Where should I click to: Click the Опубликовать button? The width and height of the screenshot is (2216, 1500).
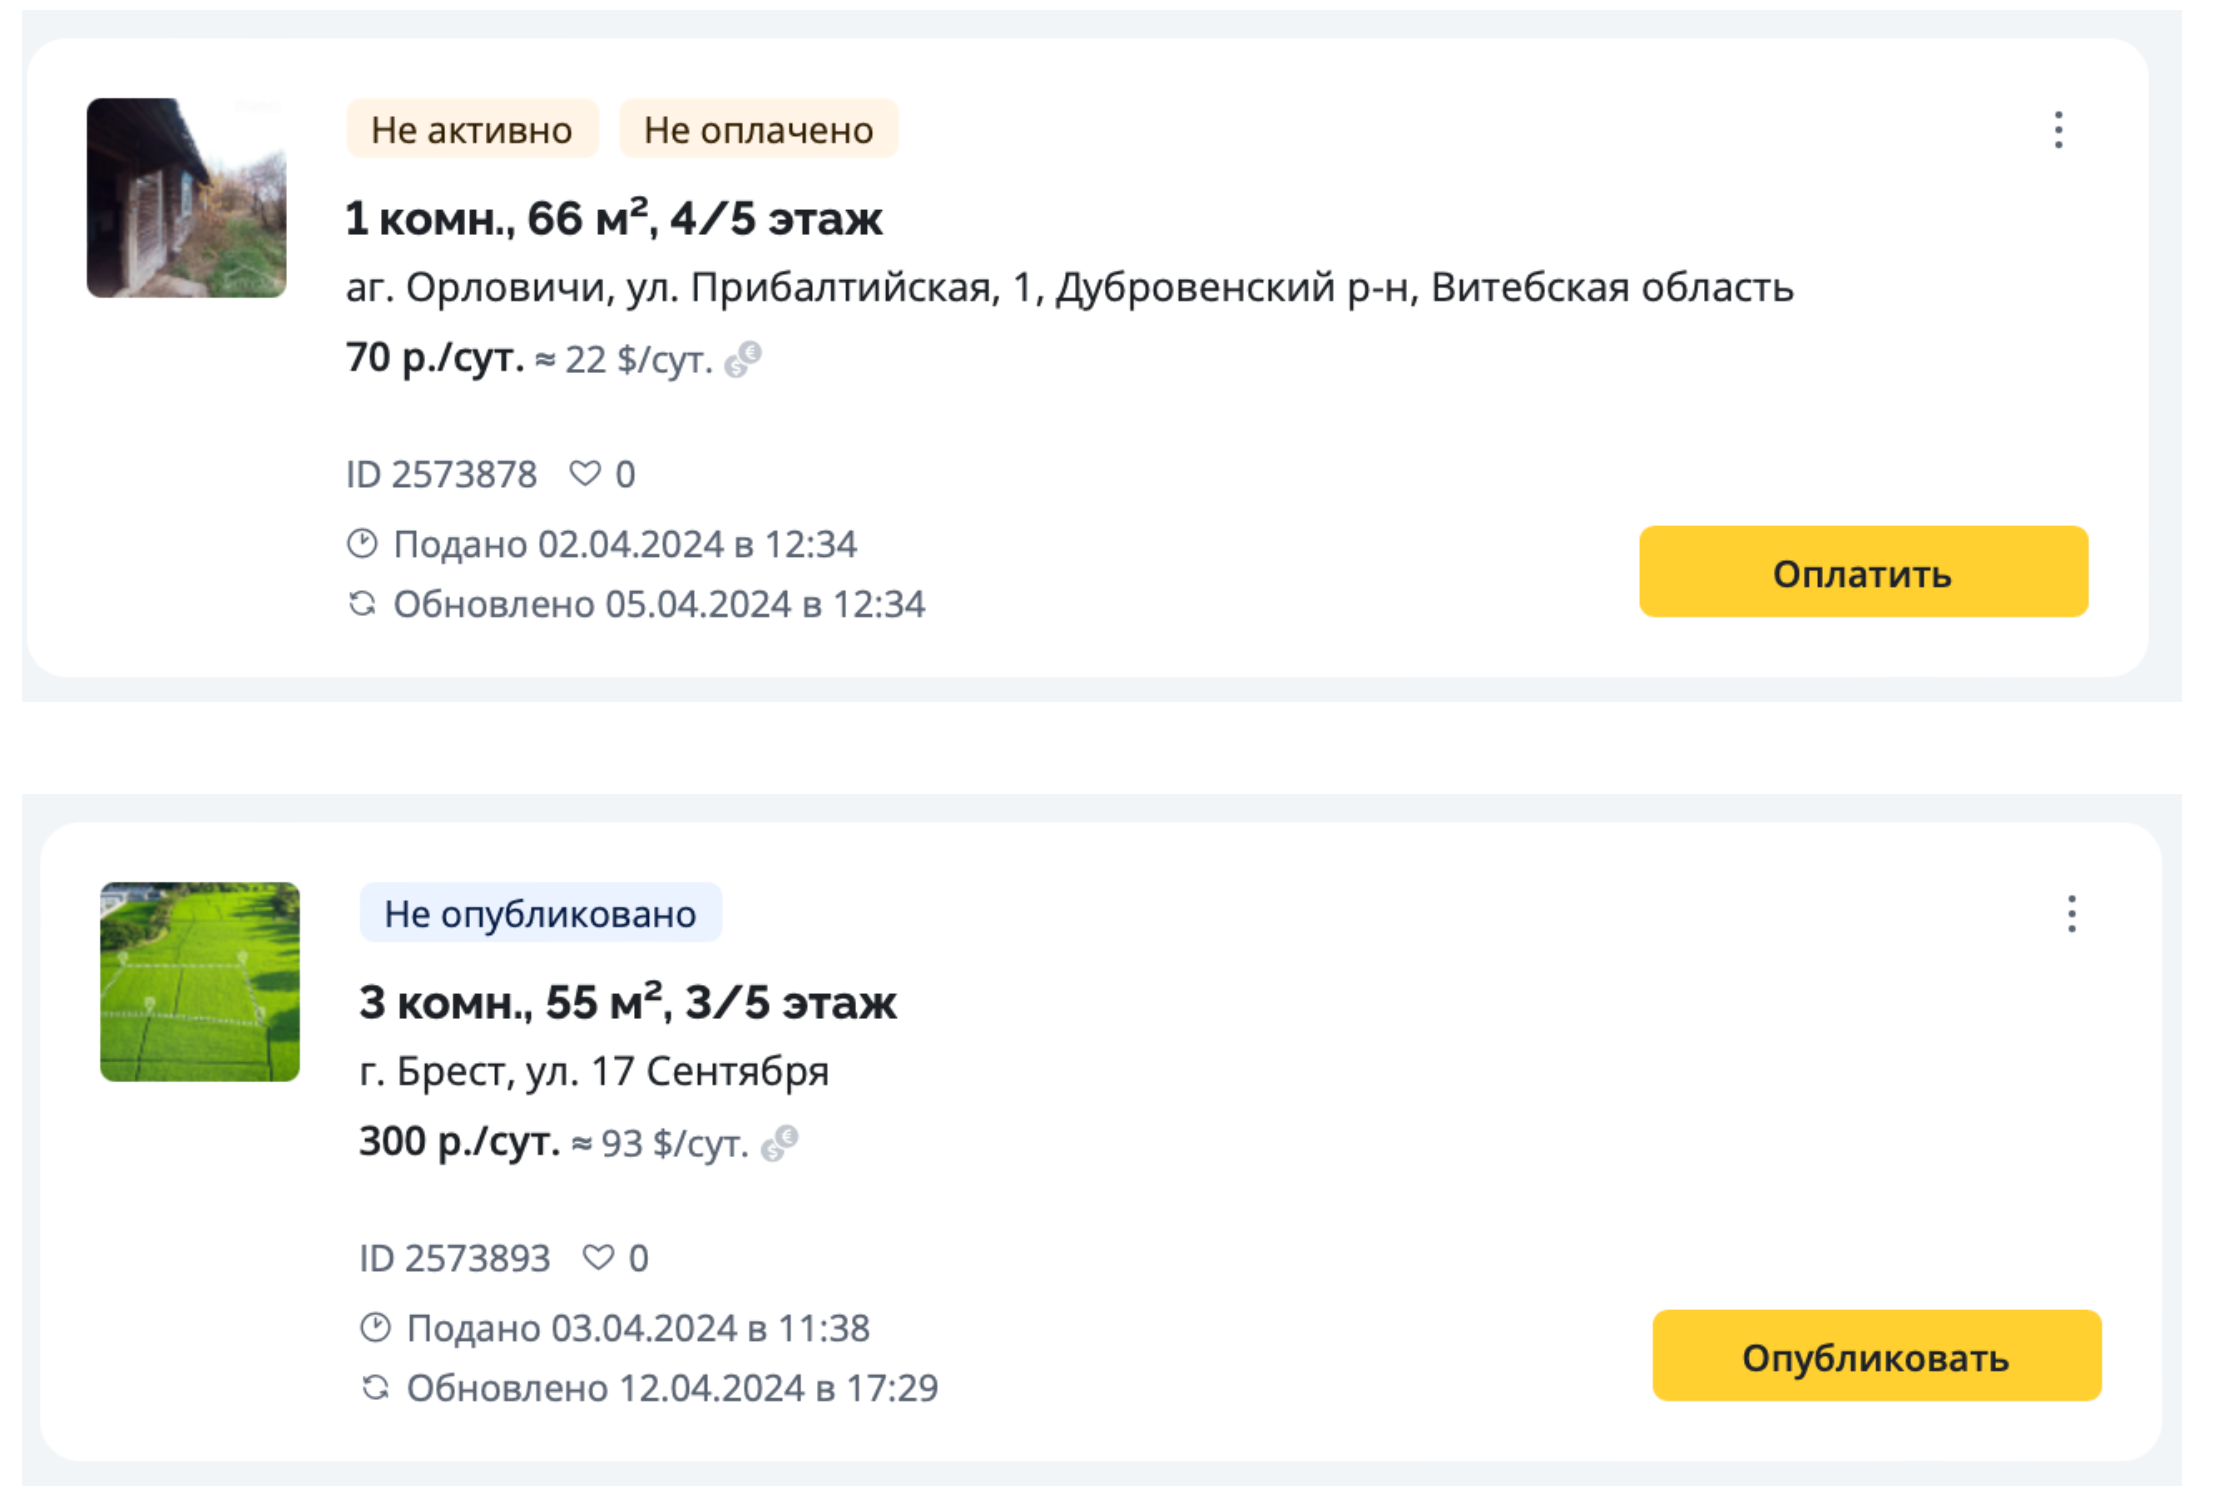pos(1876,1356)
